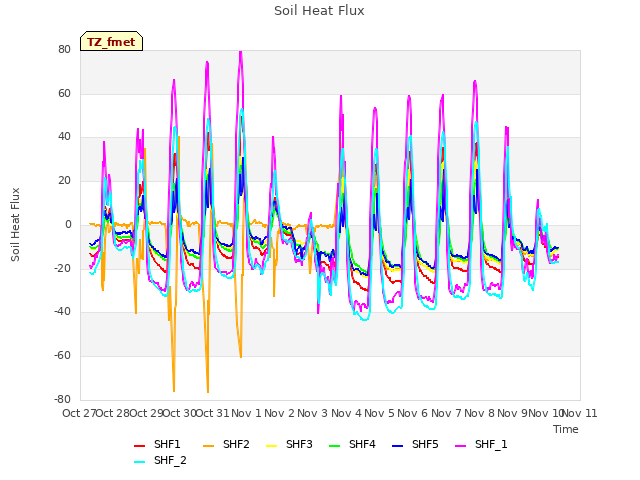Click the Oct 30 x-axis tick label
This screenshot has height=480, width=640.
[x=180, y=413]
